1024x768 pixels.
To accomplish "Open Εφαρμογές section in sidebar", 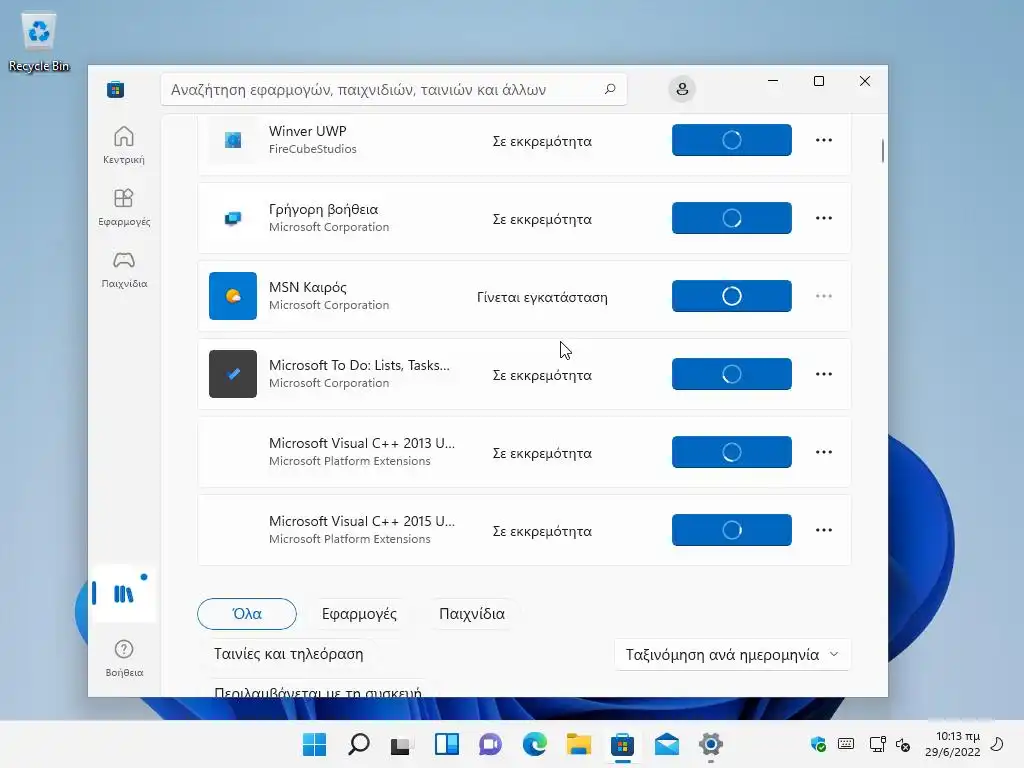I will 123,207.
